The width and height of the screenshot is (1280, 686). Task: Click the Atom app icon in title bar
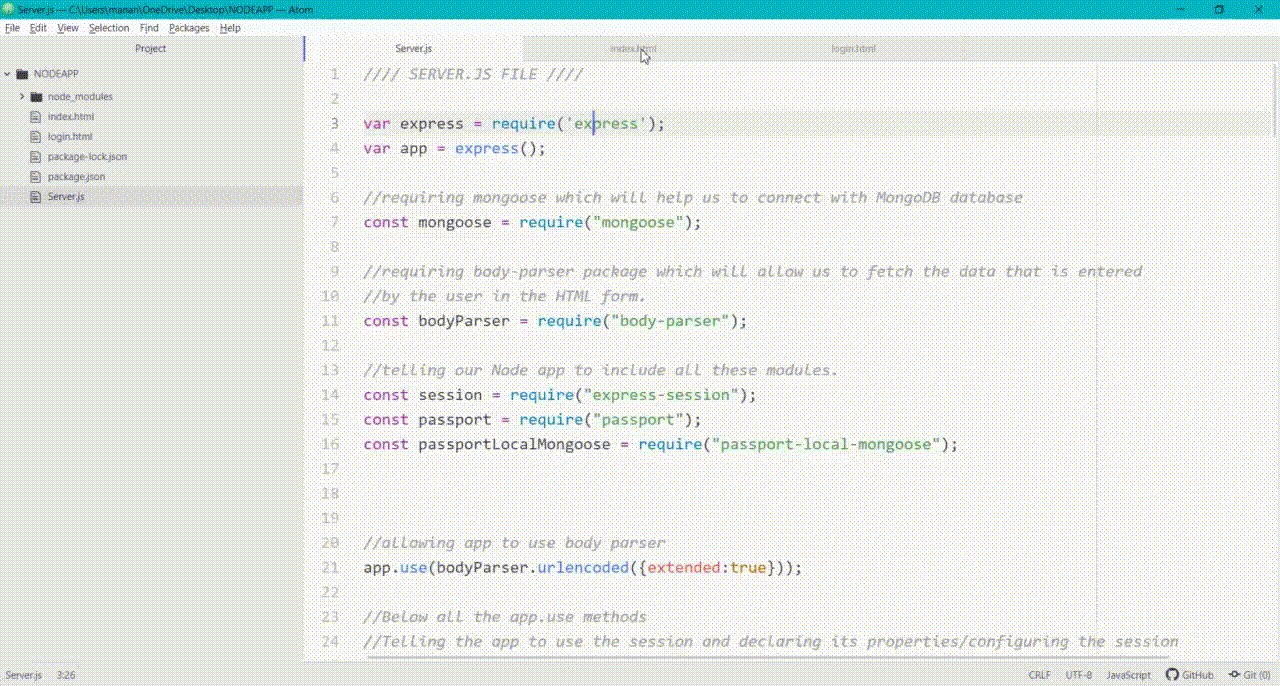(x=9, y=9)
